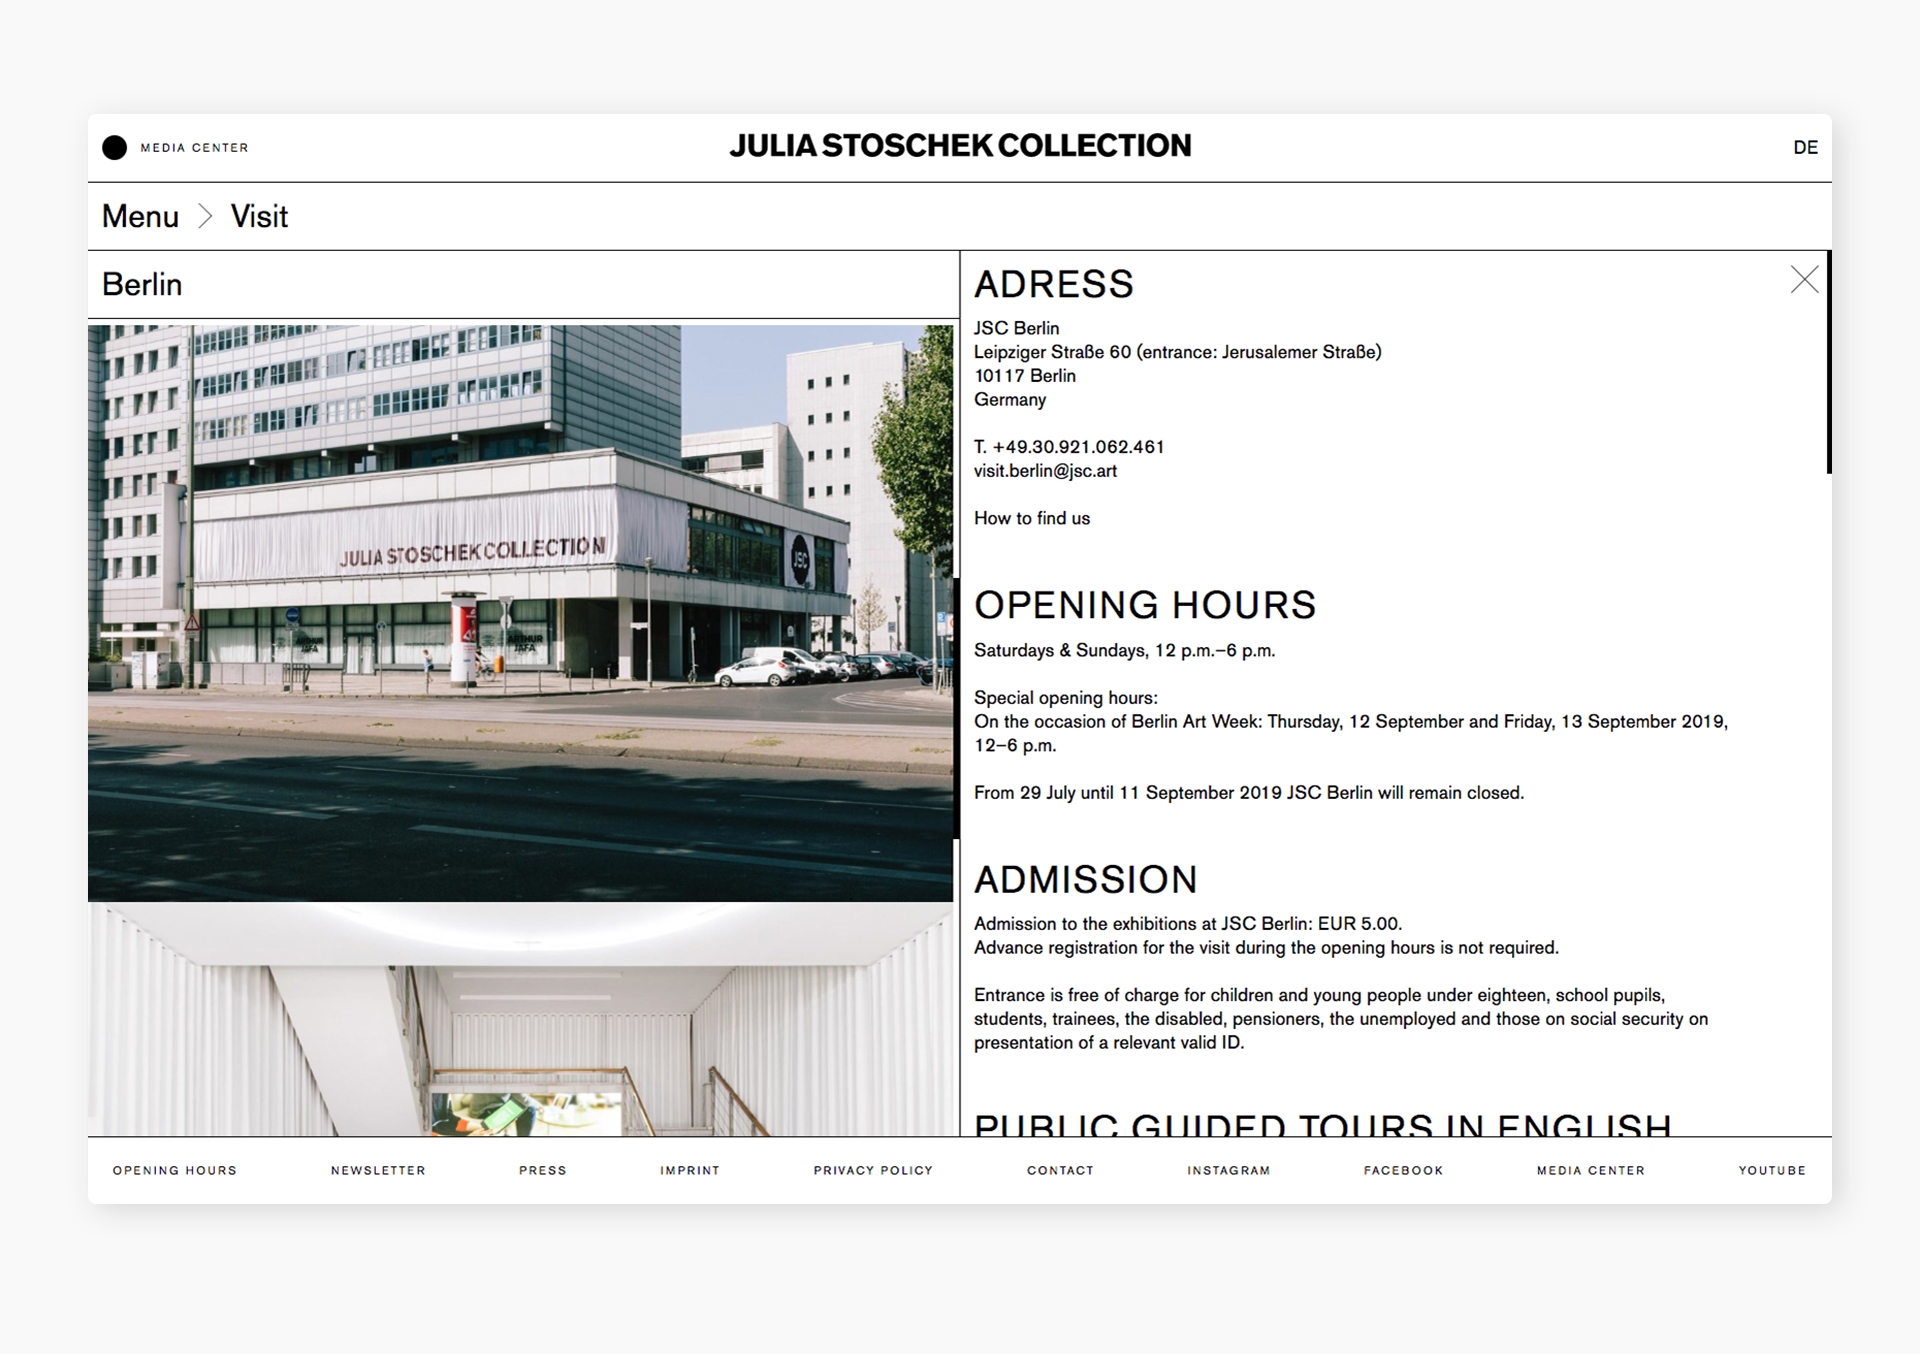This screenshot has width=1920, height=1354.
Task: Open the How to find us link
Action: pos(1032,518)
